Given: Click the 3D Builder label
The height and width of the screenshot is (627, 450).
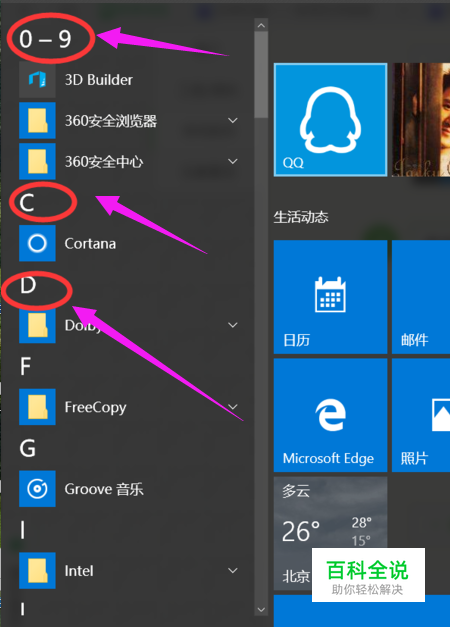Looking at the screenshot, I should 99,80.
